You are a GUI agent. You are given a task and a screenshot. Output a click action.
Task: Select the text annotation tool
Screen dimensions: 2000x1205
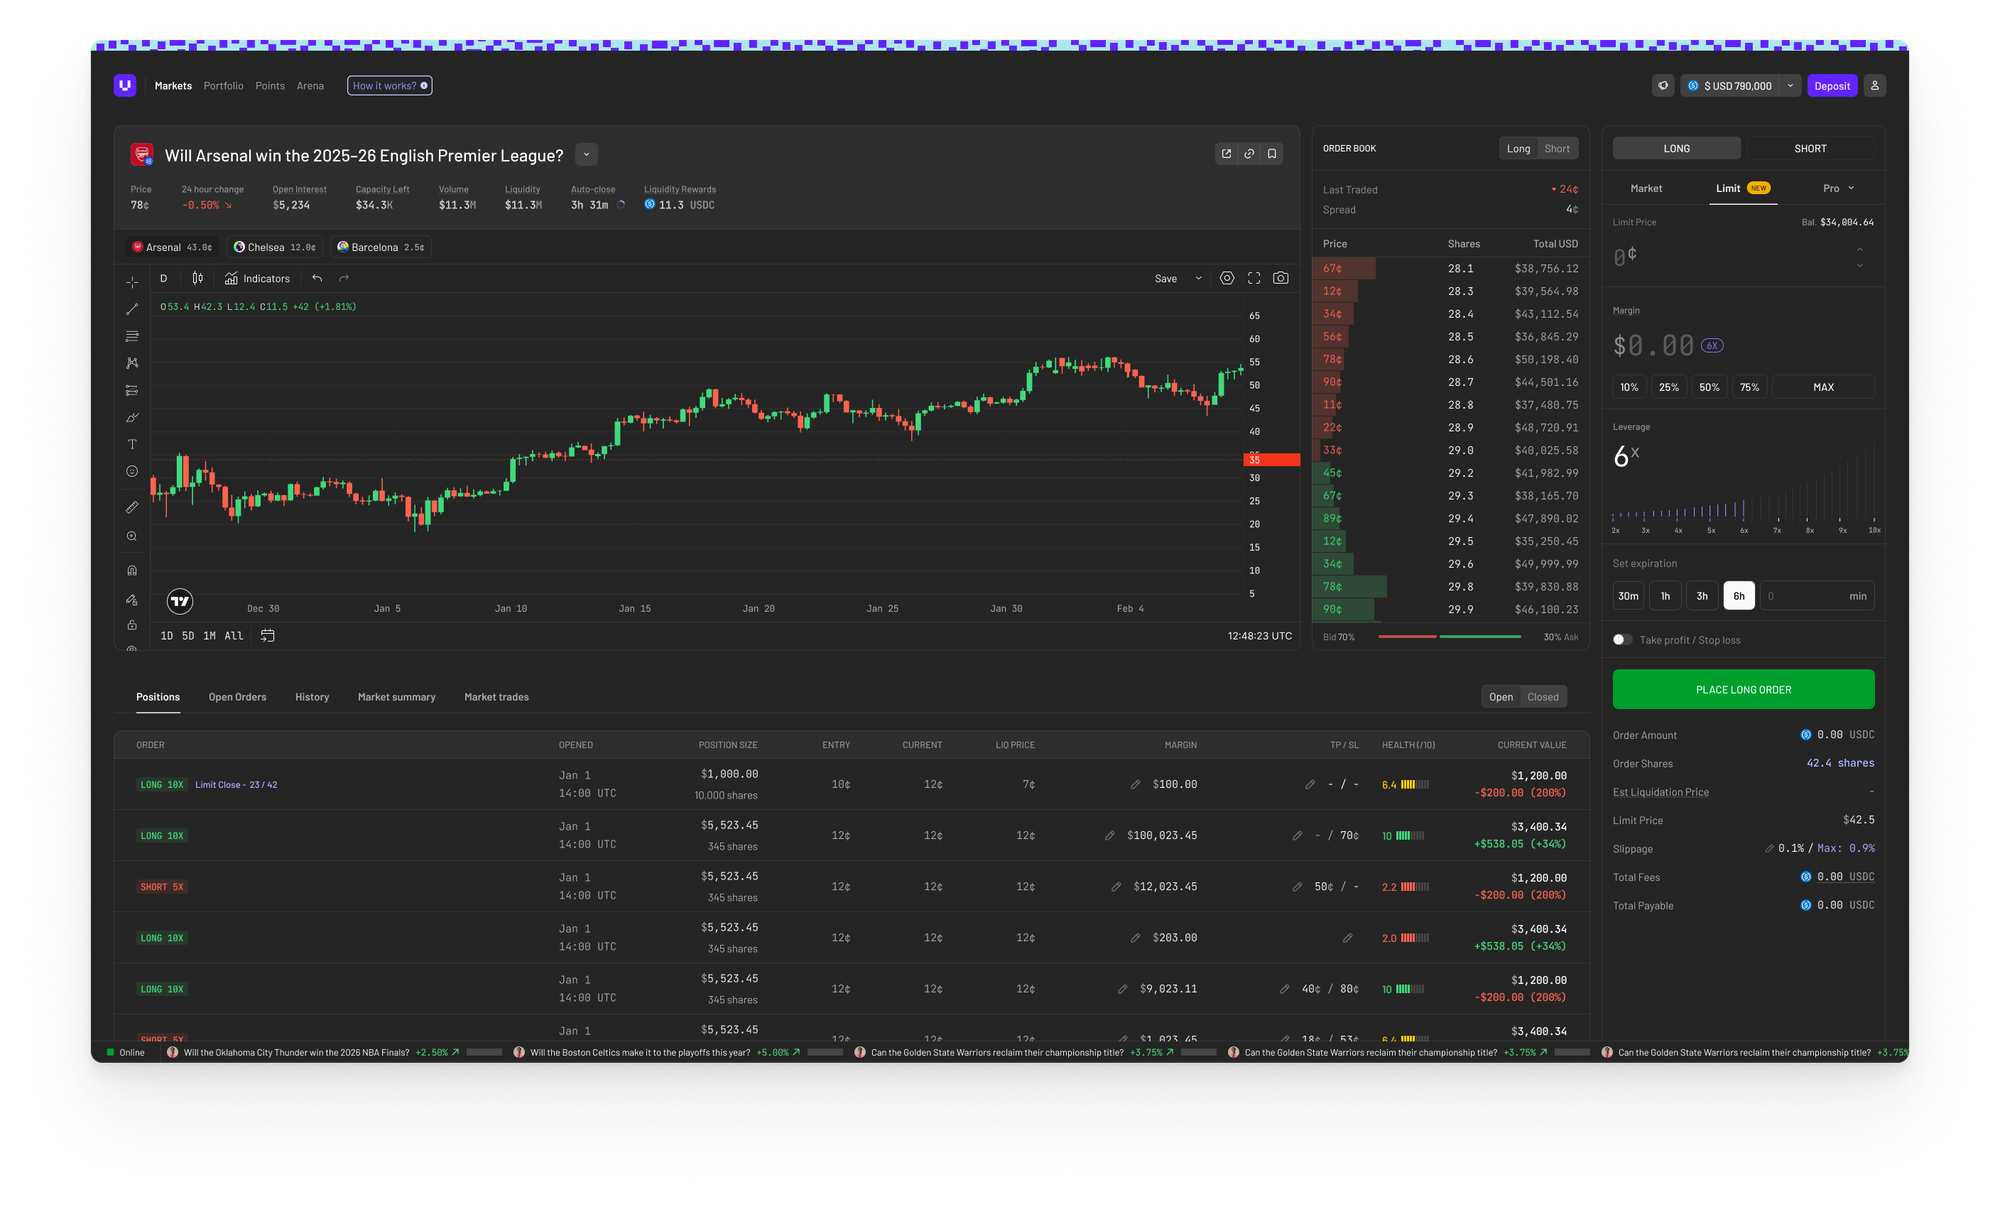[132, 444]
